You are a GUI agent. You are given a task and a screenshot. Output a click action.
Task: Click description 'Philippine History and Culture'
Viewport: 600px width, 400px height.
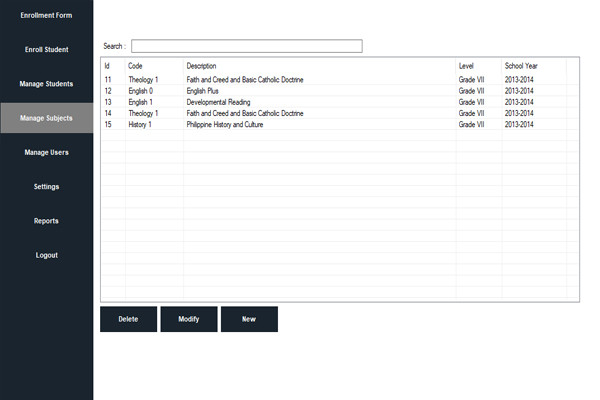pyautogui.click(x=225, y=124)
